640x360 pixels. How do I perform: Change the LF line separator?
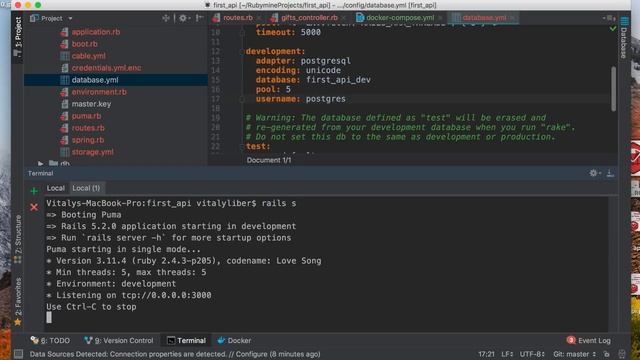click(x=507, y=354)
